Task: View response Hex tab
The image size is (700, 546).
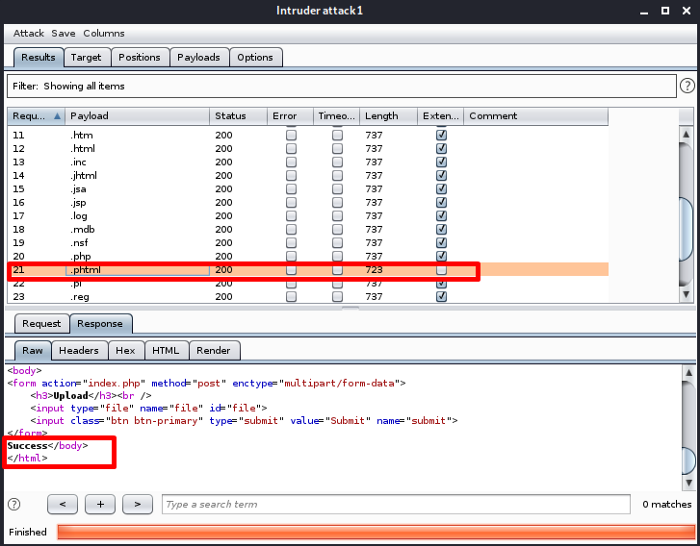Action: tap(125, 350)
